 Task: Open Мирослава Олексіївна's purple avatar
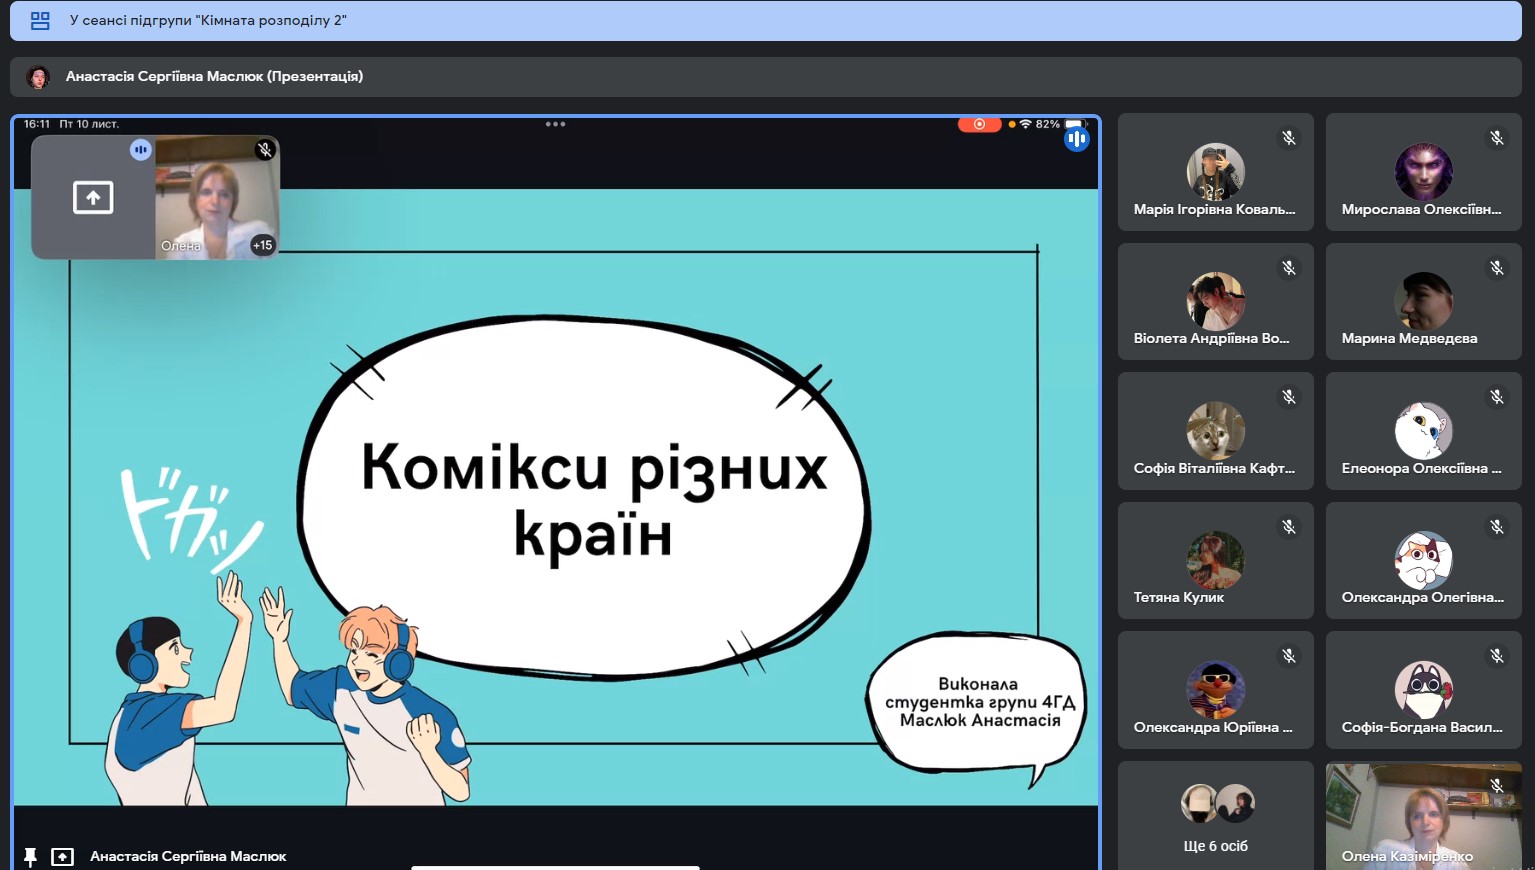point(1423,171)
